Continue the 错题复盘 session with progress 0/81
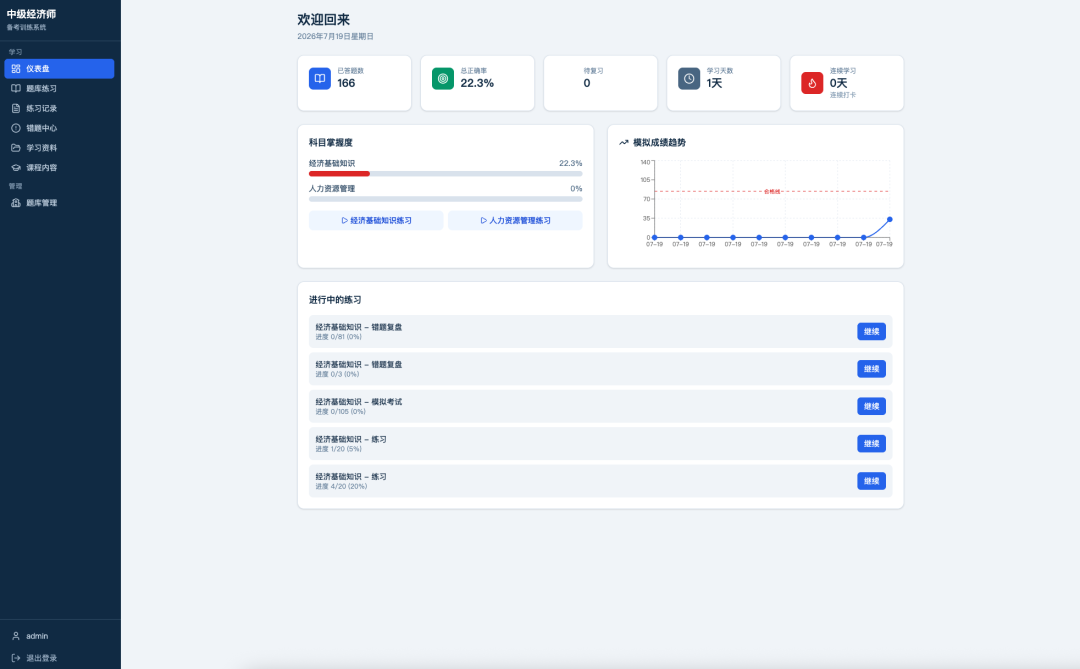The height and width of the screenshot is (669, 1080). (871, 331)
